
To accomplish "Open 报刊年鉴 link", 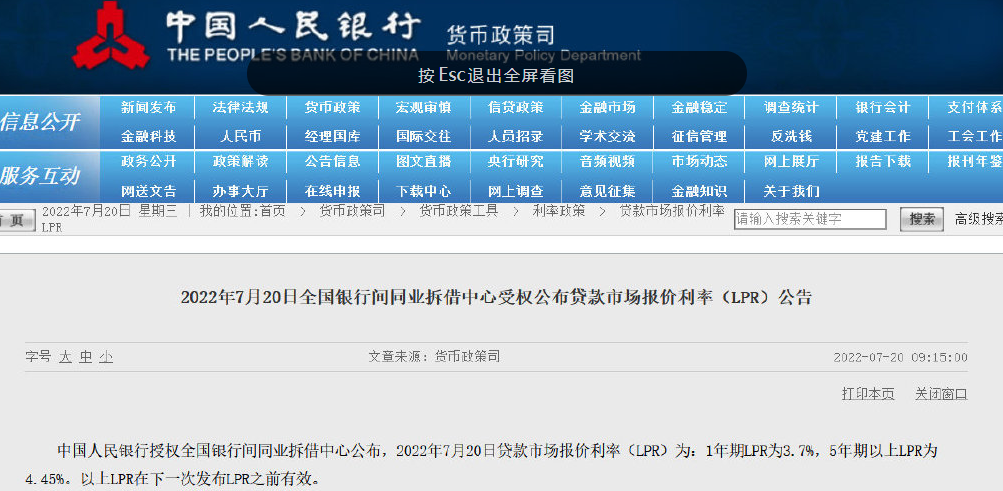I will click(x=975, y=161).
